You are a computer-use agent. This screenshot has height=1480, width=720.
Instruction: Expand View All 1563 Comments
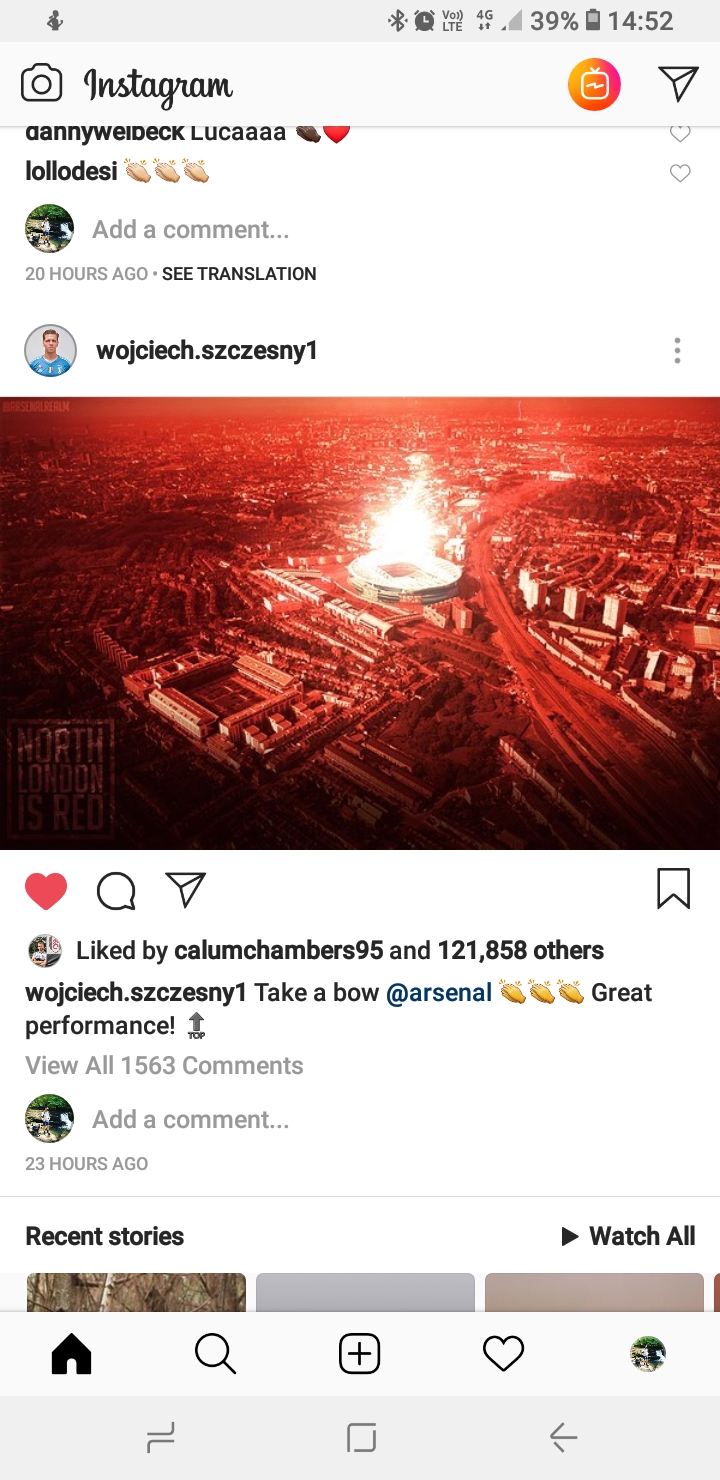tap(164, 1065)
